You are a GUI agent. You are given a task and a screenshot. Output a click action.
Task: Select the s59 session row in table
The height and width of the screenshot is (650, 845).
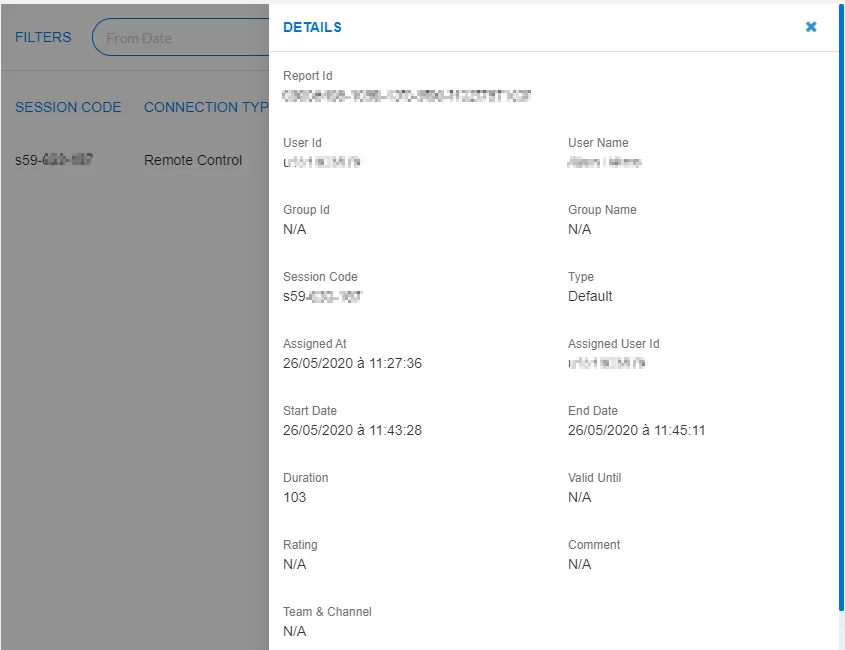coord(54,160)
